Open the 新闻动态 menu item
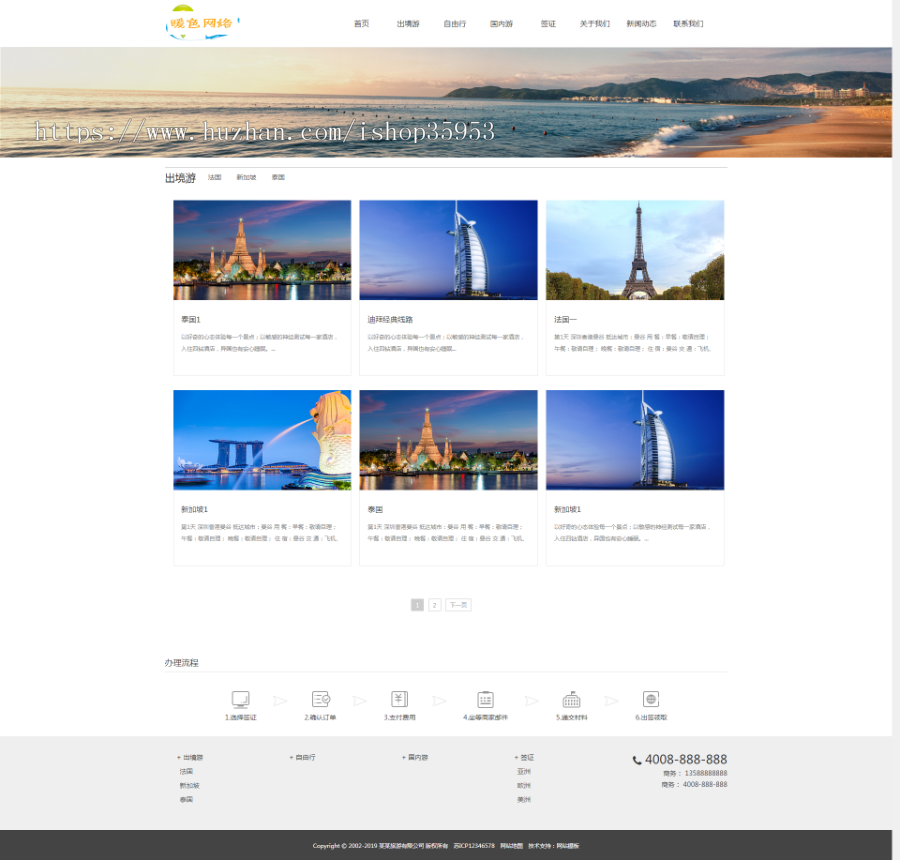Viewport: 900px width, 860px height. pos(643,23)
